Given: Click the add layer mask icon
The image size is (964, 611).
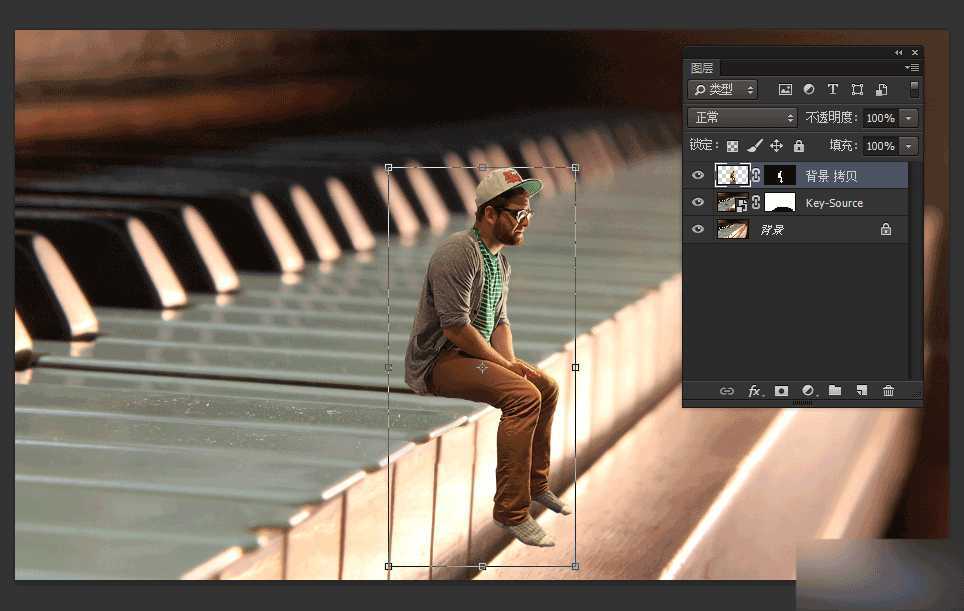Looking at the screenshot, I should pos(782,391).
